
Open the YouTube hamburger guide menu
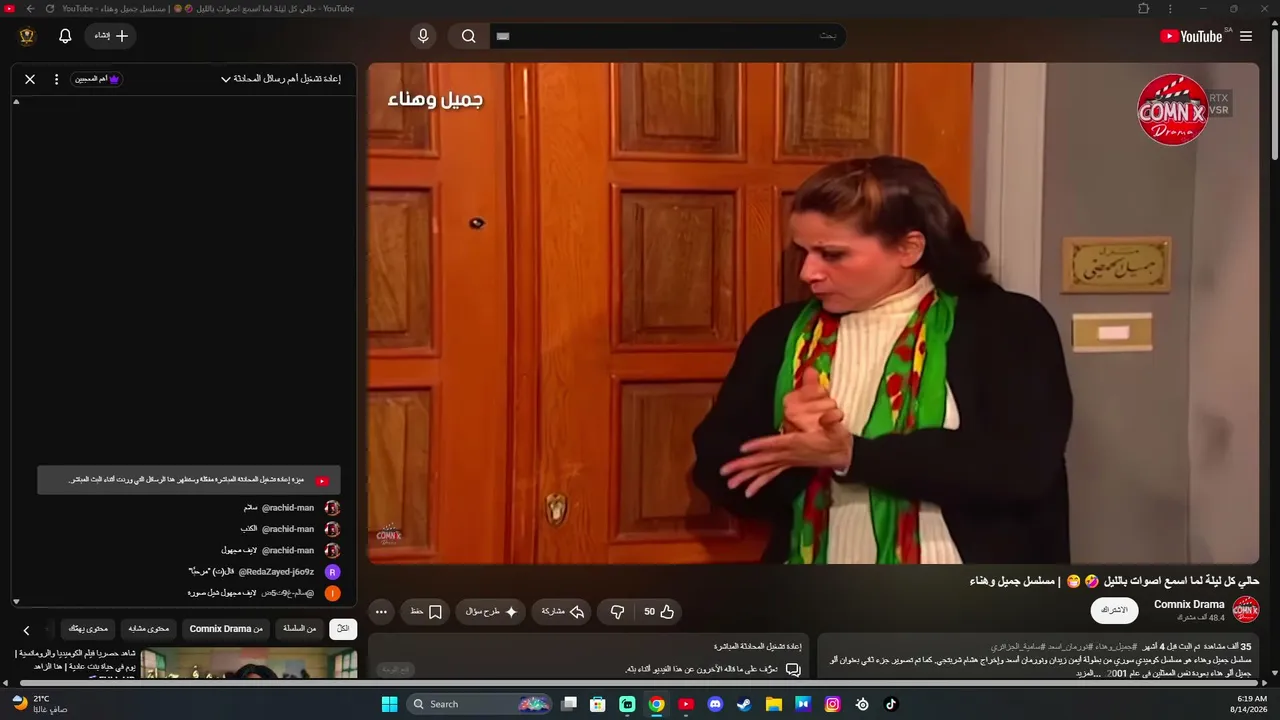pos(1246,36)
